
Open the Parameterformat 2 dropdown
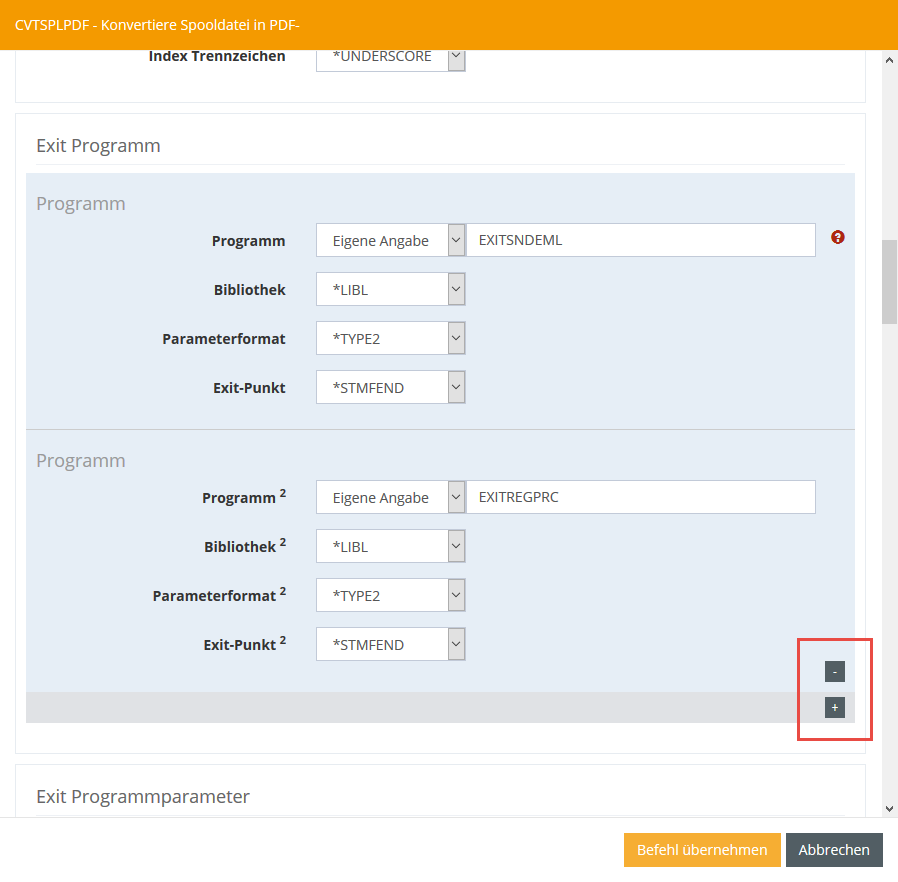[x=391, y=596]
